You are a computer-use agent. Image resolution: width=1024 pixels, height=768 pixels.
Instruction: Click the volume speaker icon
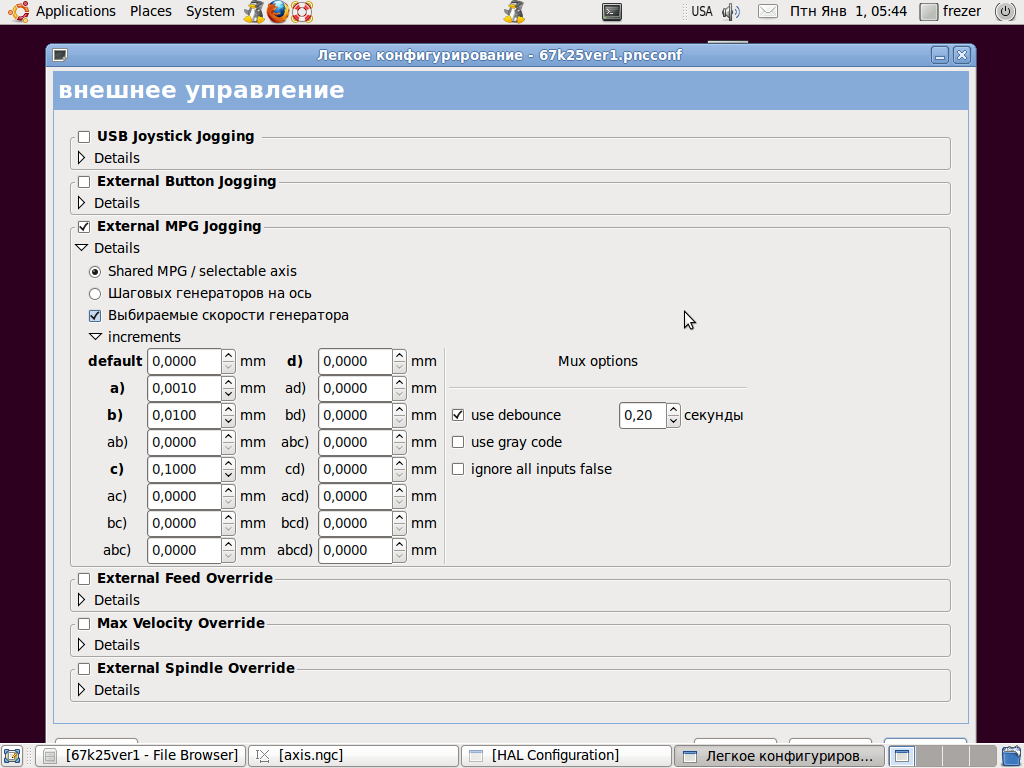[x=731, y=11]
